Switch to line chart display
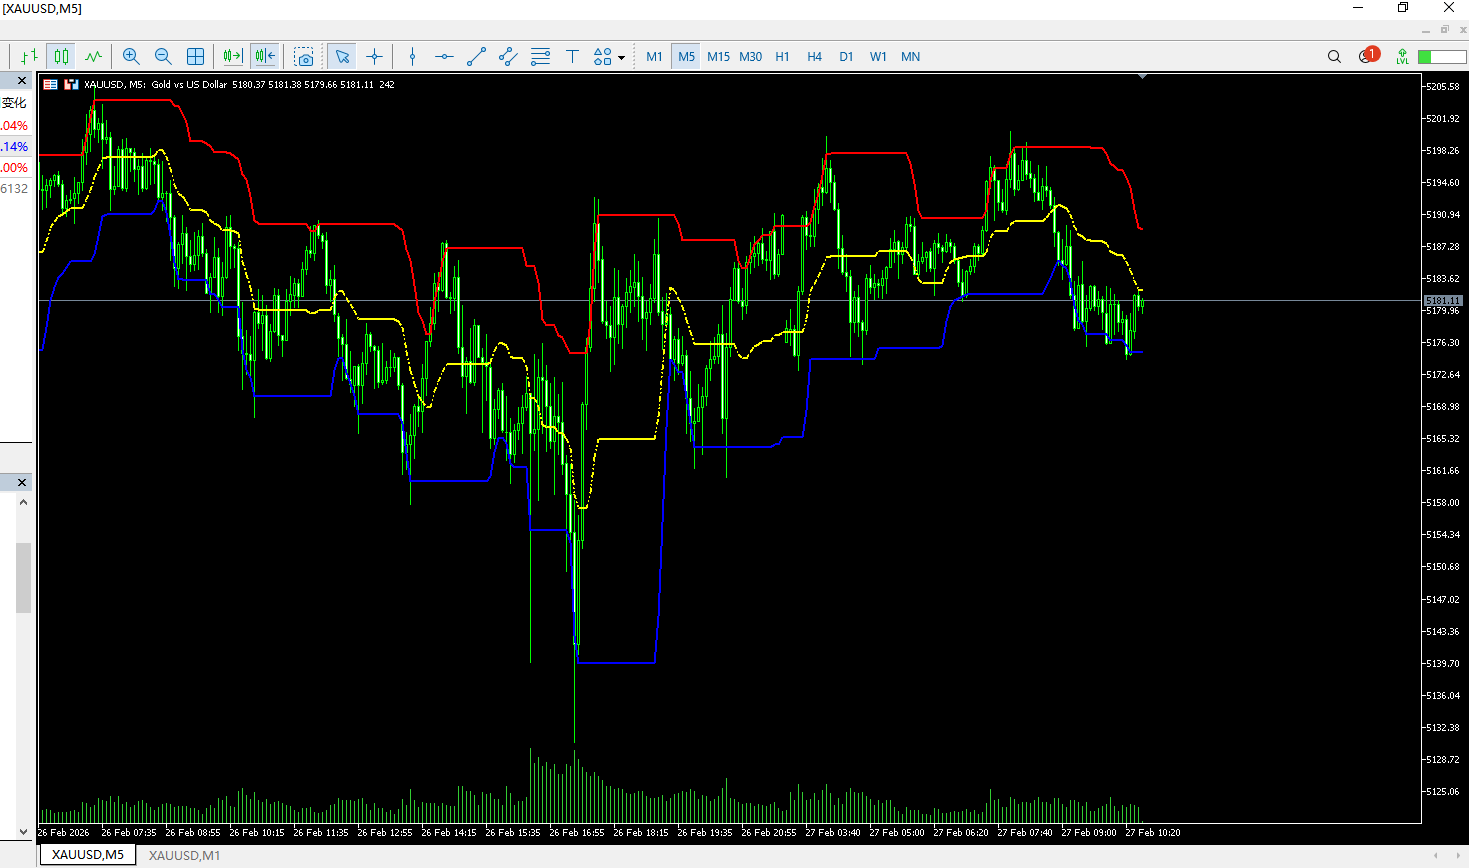 94,57
